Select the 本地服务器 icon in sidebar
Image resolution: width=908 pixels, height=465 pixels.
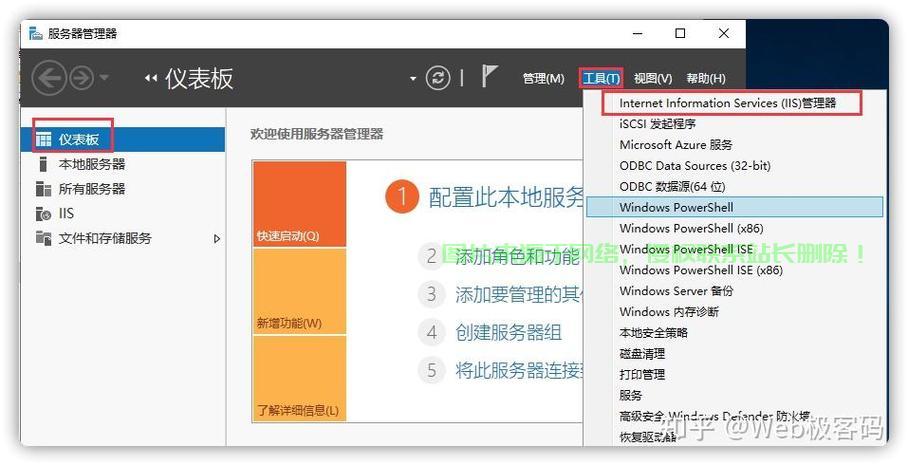[43, 164]
